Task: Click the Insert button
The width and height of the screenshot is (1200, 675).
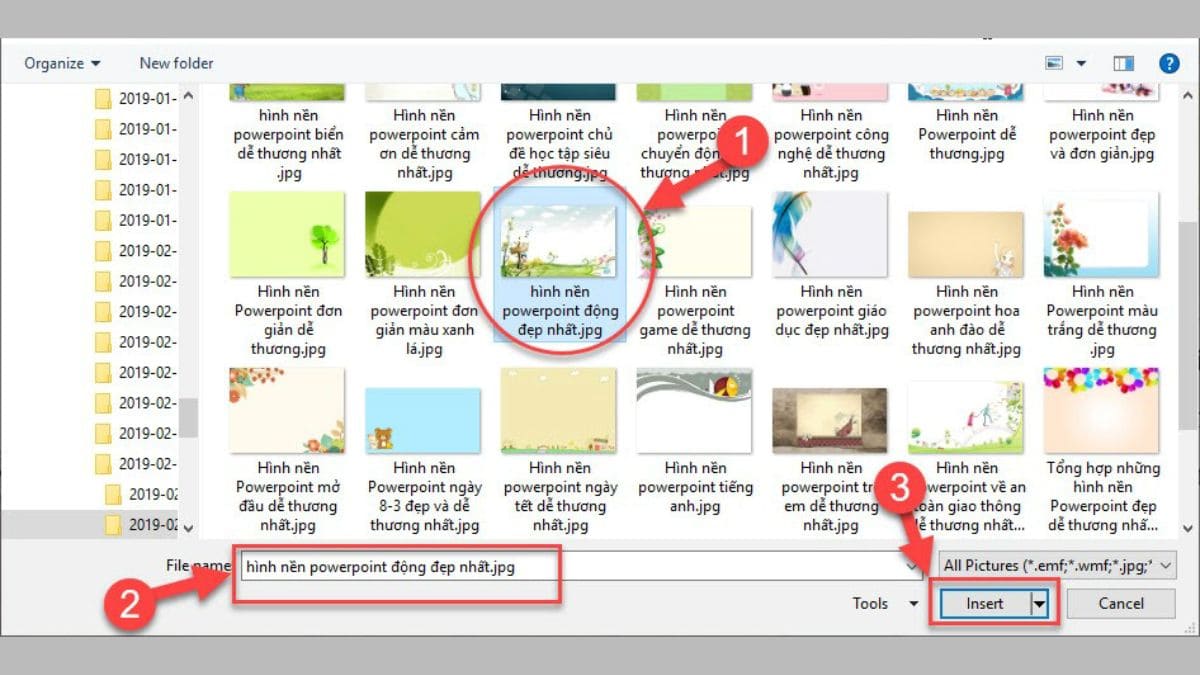Action: click(x=984, y=603)
